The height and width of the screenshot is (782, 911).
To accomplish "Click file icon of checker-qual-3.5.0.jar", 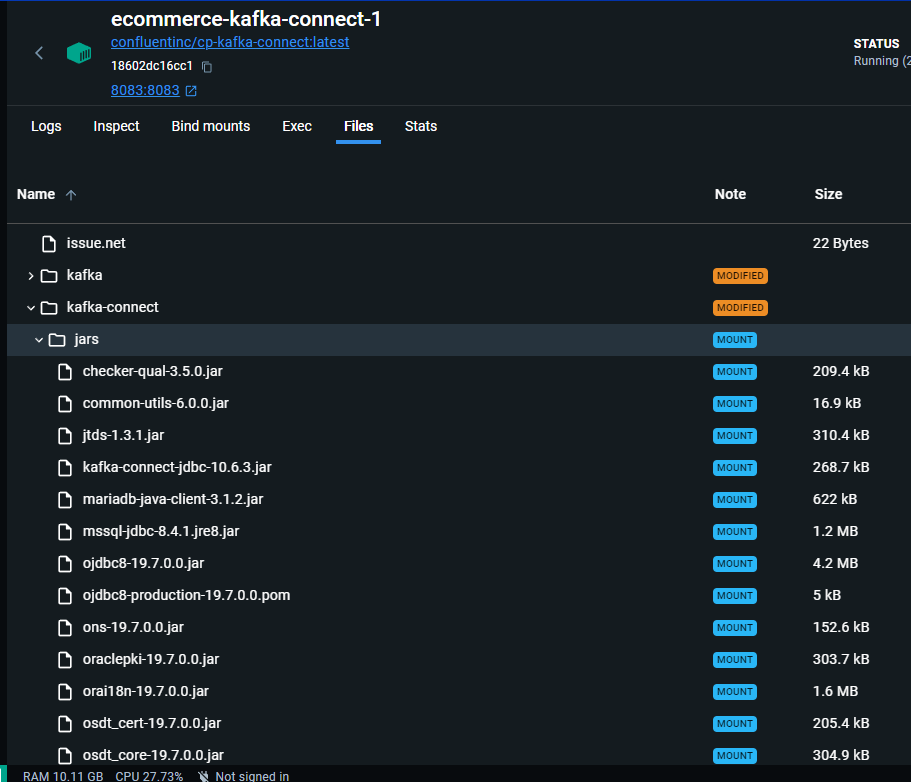I will (x=65, y=371).
